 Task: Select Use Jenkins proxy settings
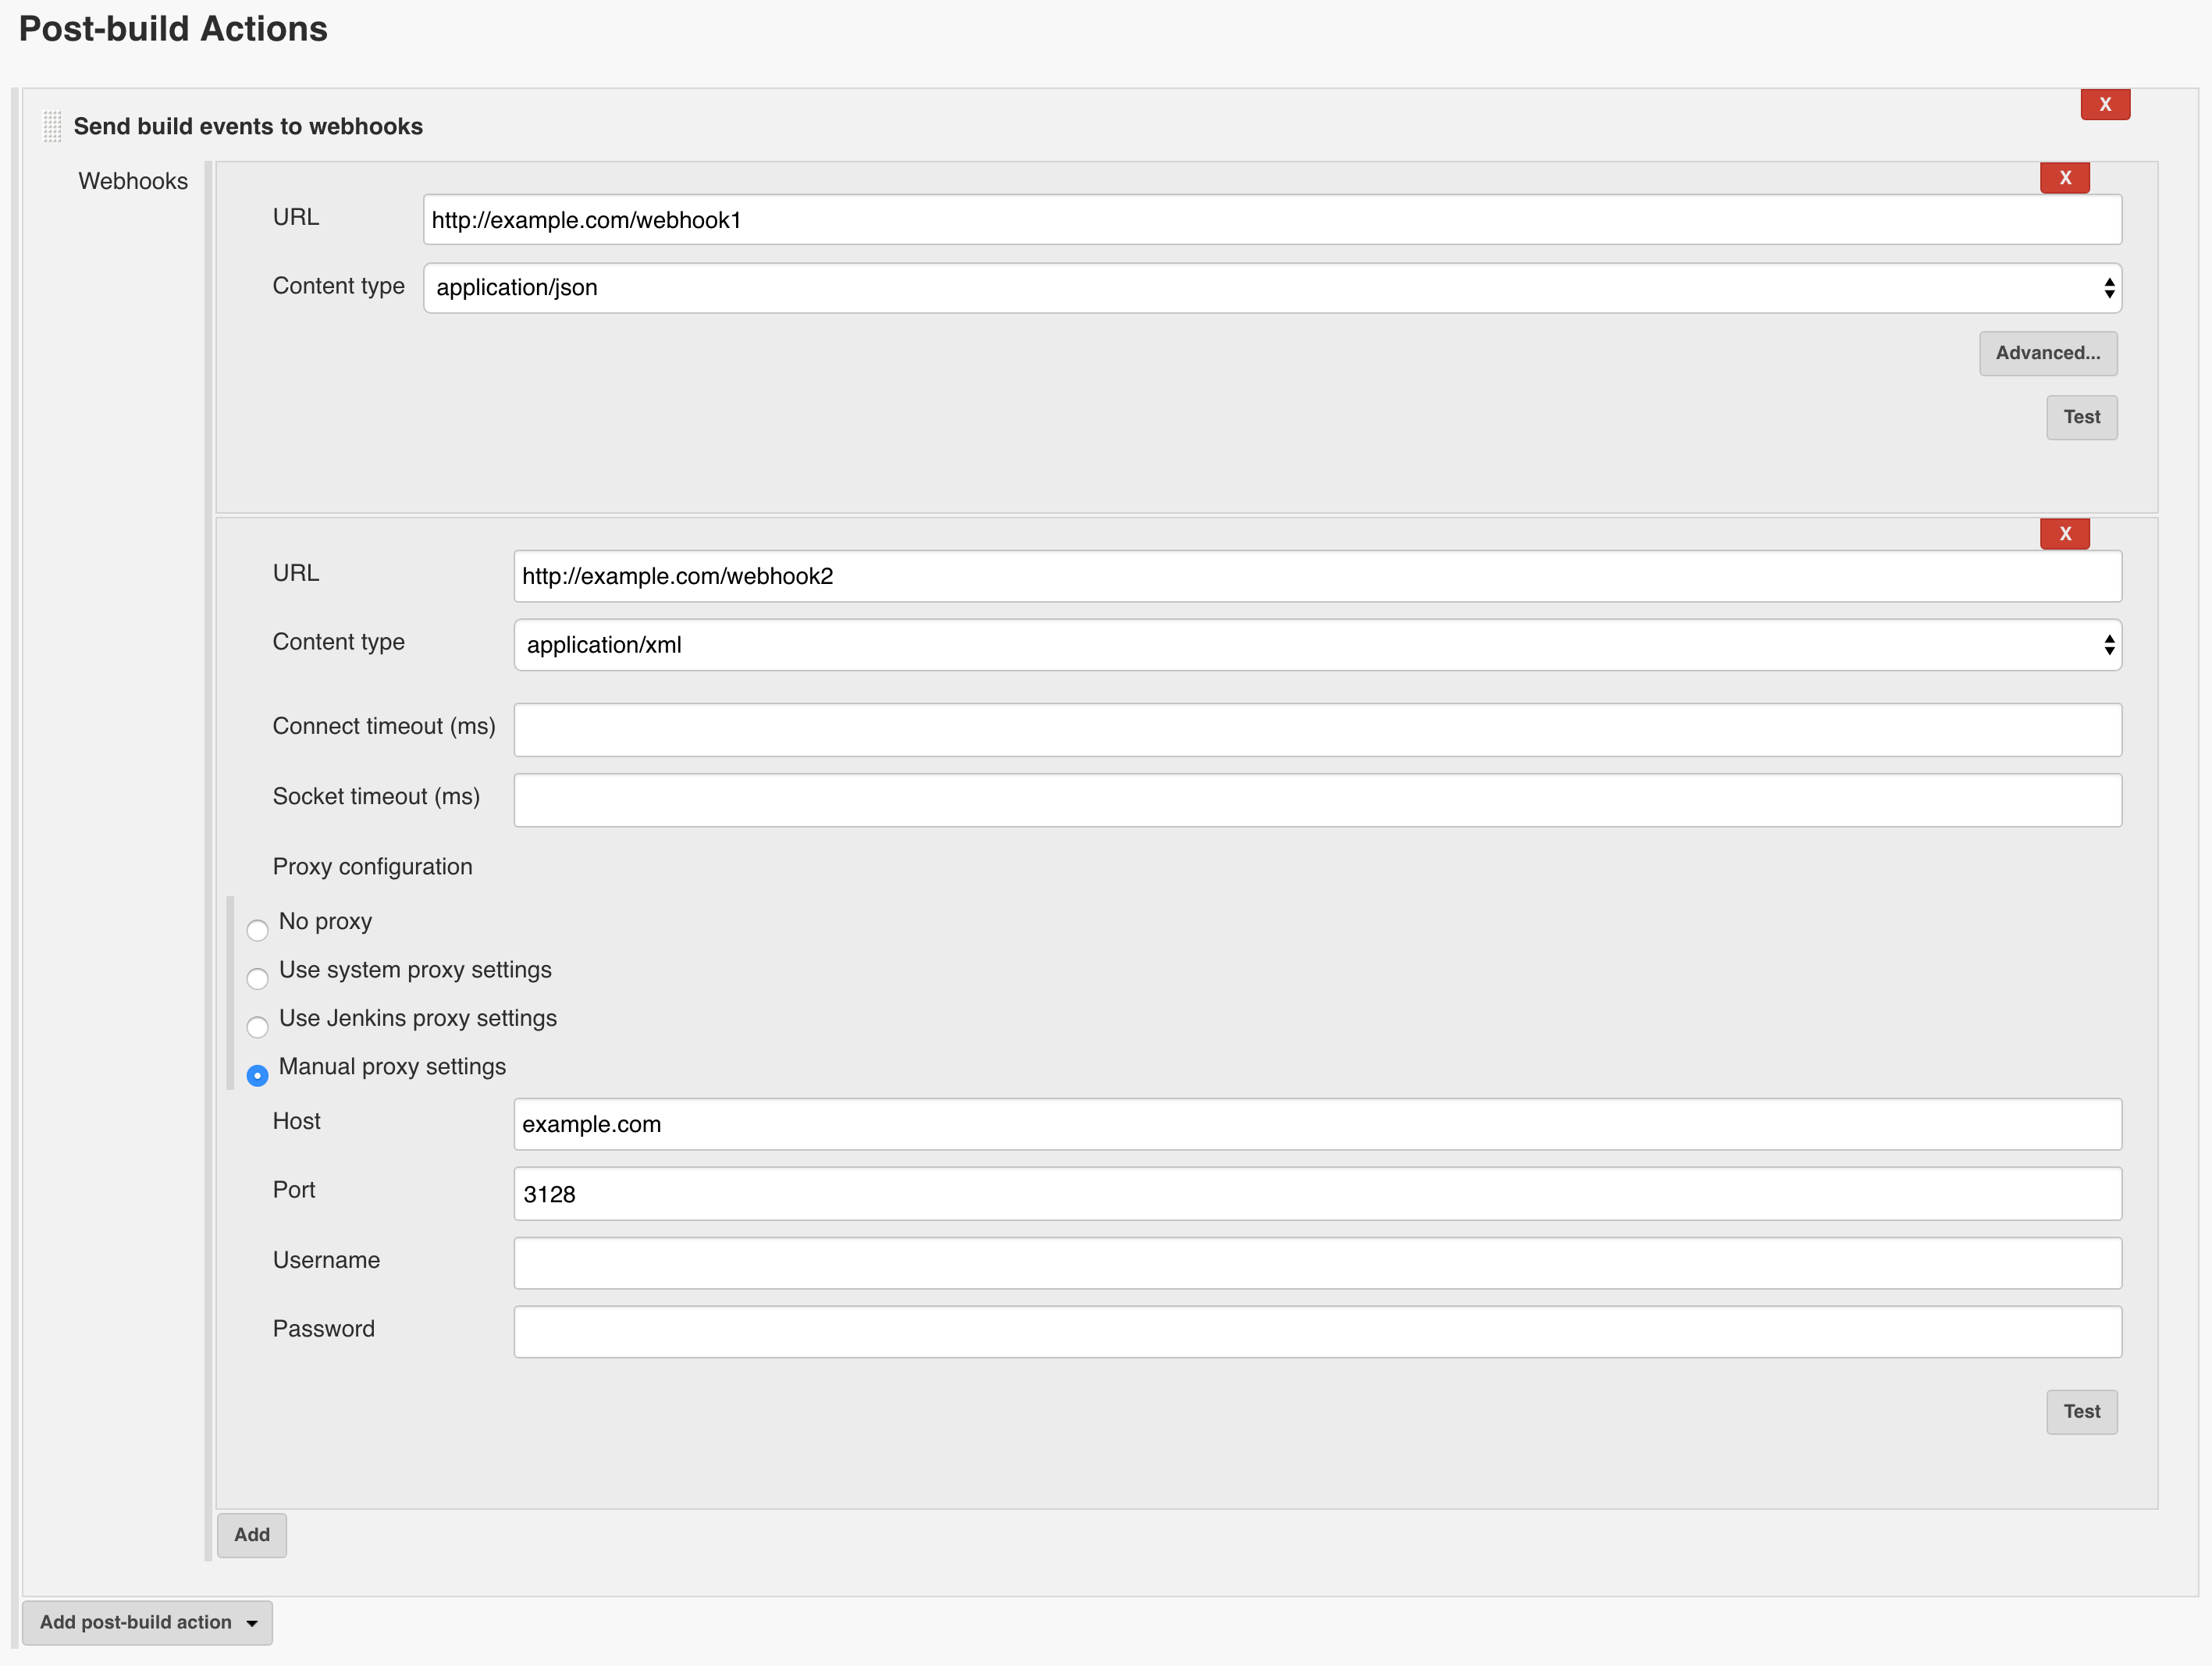(257, 1027)
